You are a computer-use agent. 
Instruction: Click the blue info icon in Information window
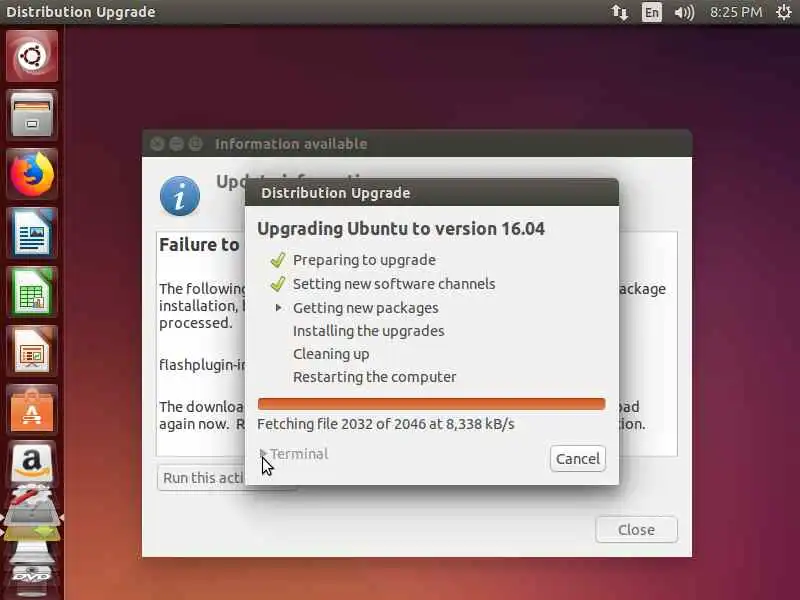coord(180,196)
